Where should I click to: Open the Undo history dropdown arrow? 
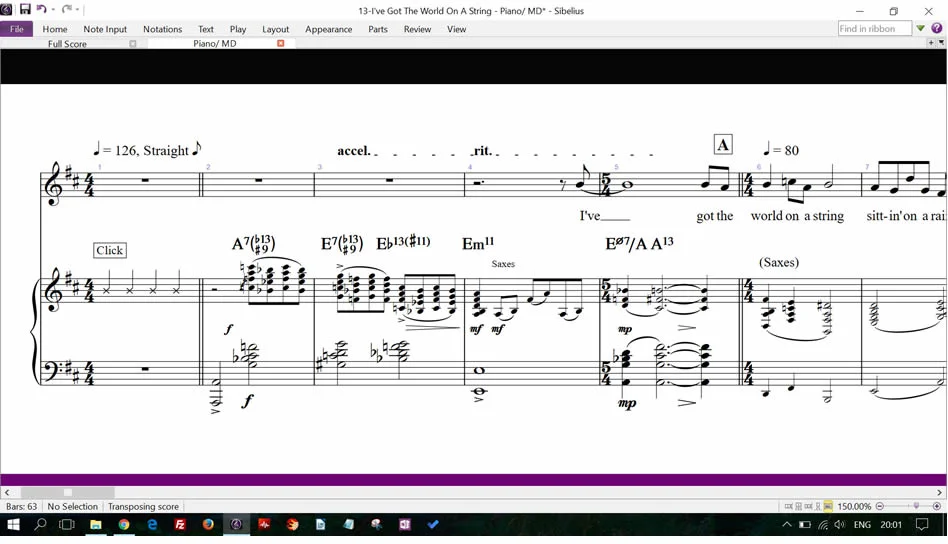pyautogui.click(x=53, y=10)
